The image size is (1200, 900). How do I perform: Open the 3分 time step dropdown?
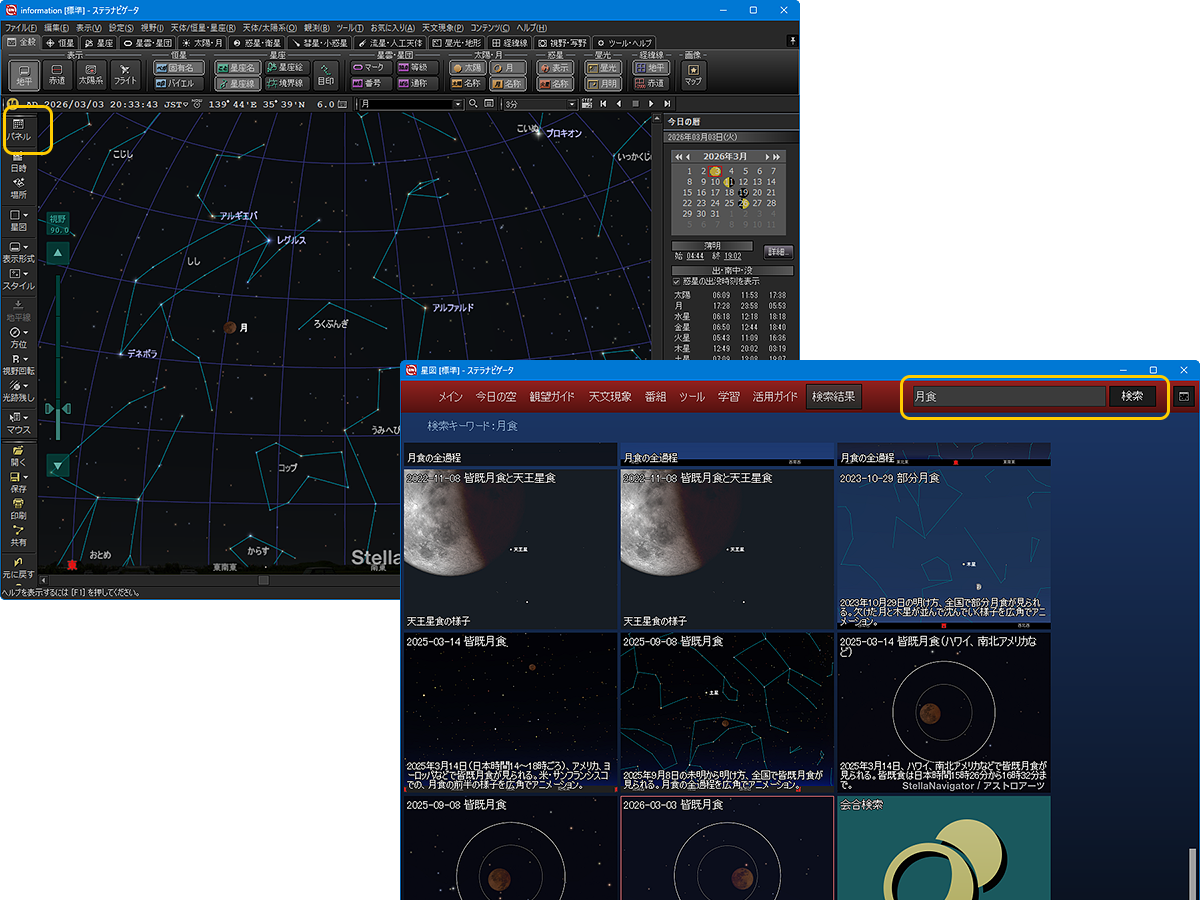(x=573, y=104)
